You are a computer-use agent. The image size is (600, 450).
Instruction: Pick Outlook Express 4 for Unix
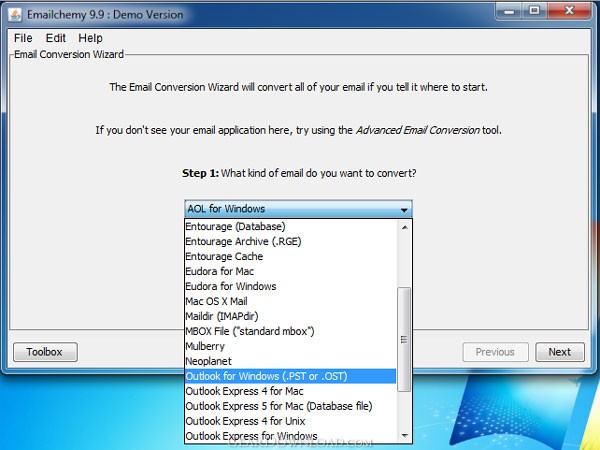(290, 421)
